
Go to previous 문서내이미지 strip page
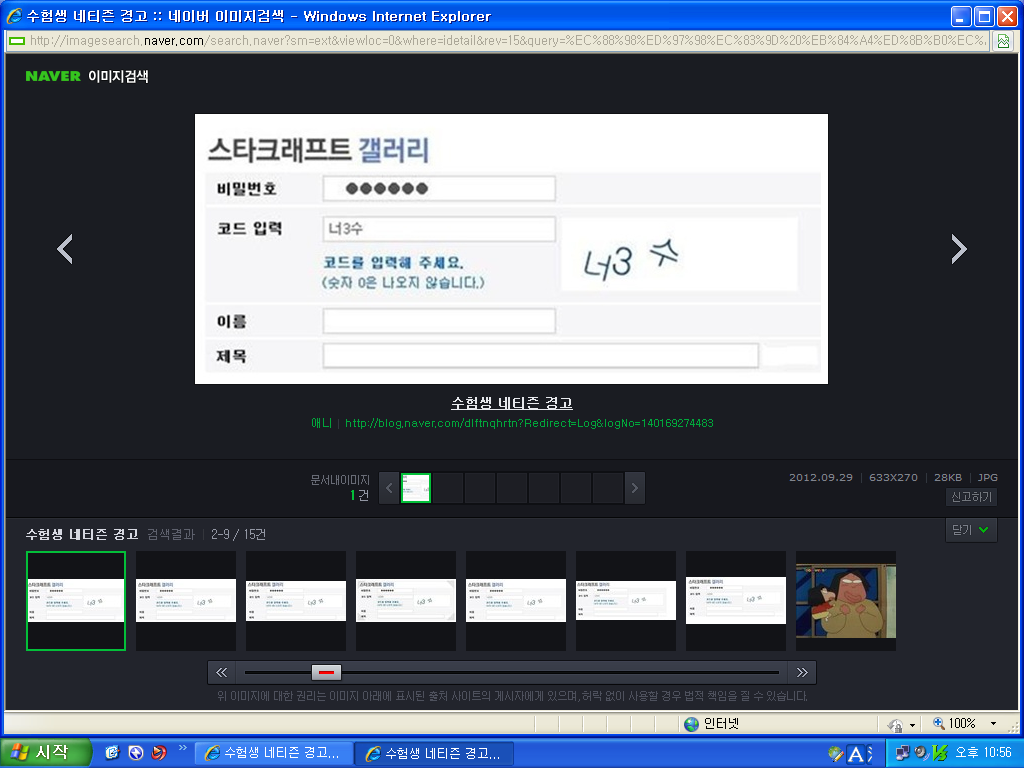(x=389, y=488)
